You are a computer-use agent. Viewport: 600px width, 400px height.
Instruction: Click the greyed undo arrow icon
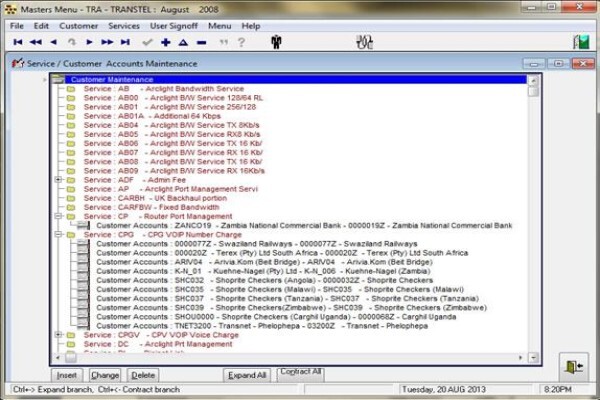coord(72,42)
